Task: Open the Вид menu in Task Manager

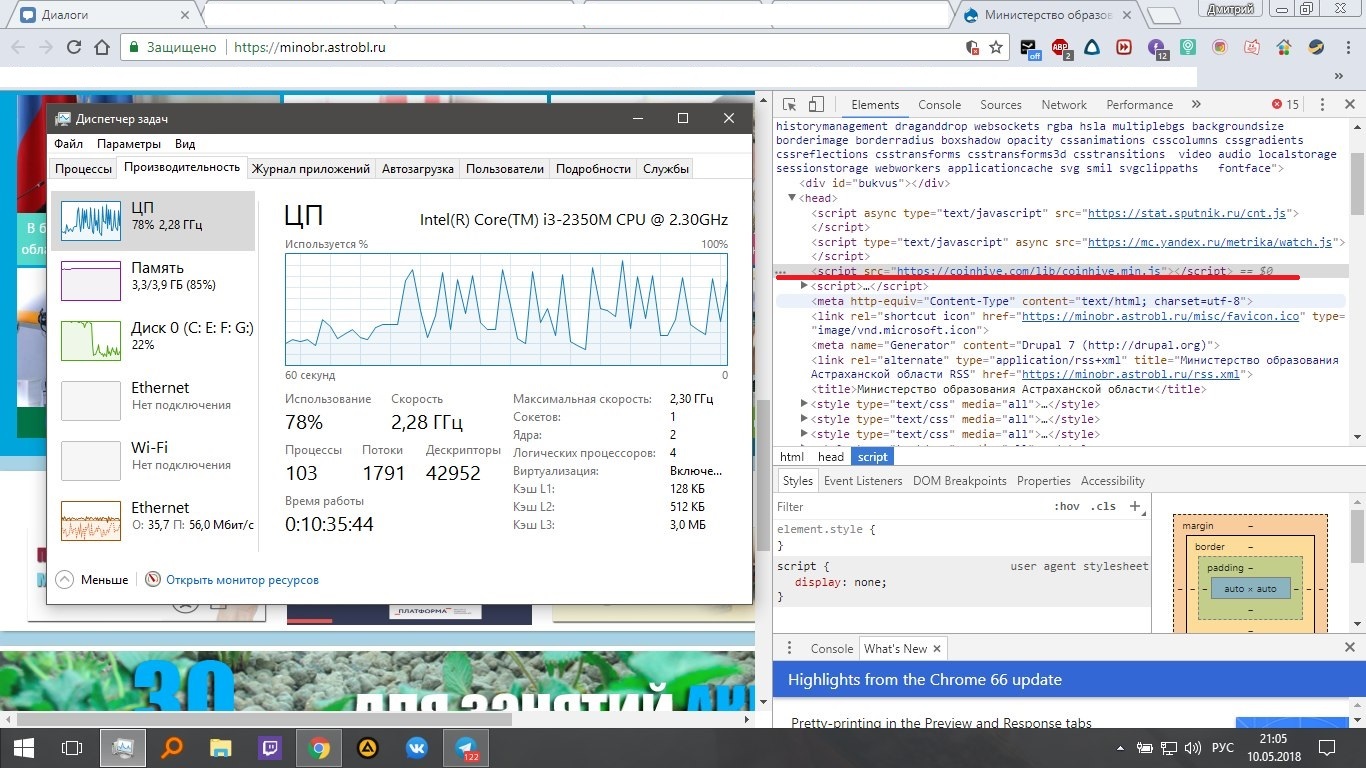Action: [185, 144]
